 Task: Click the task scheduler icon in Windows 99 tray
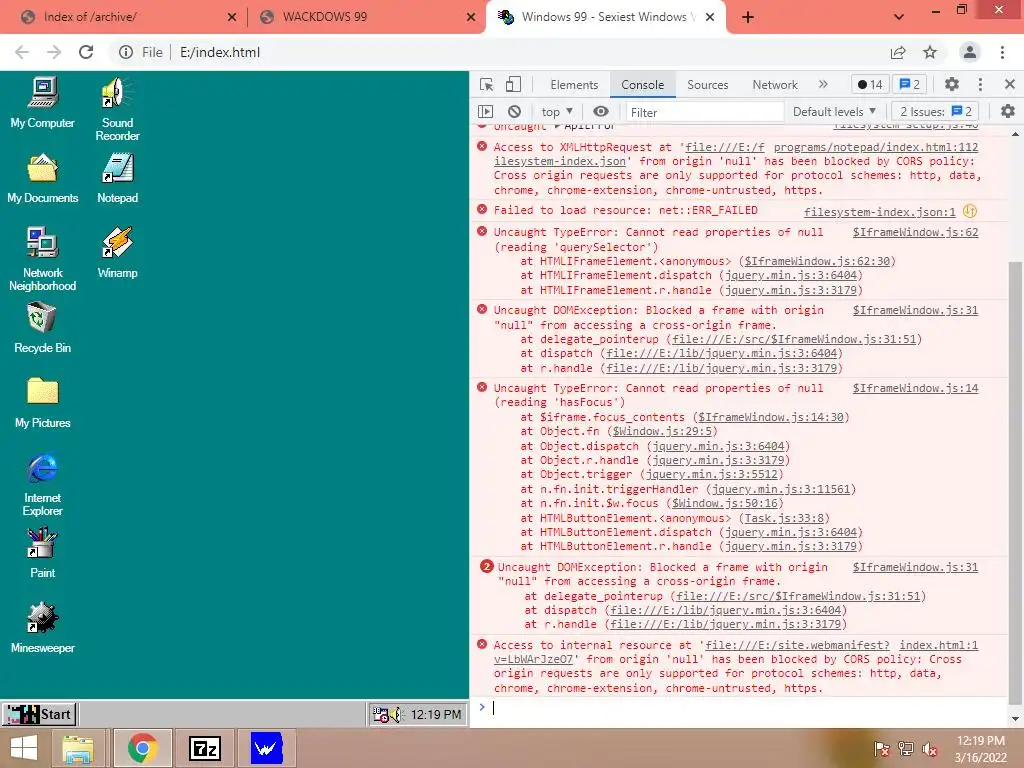point(380,715)
